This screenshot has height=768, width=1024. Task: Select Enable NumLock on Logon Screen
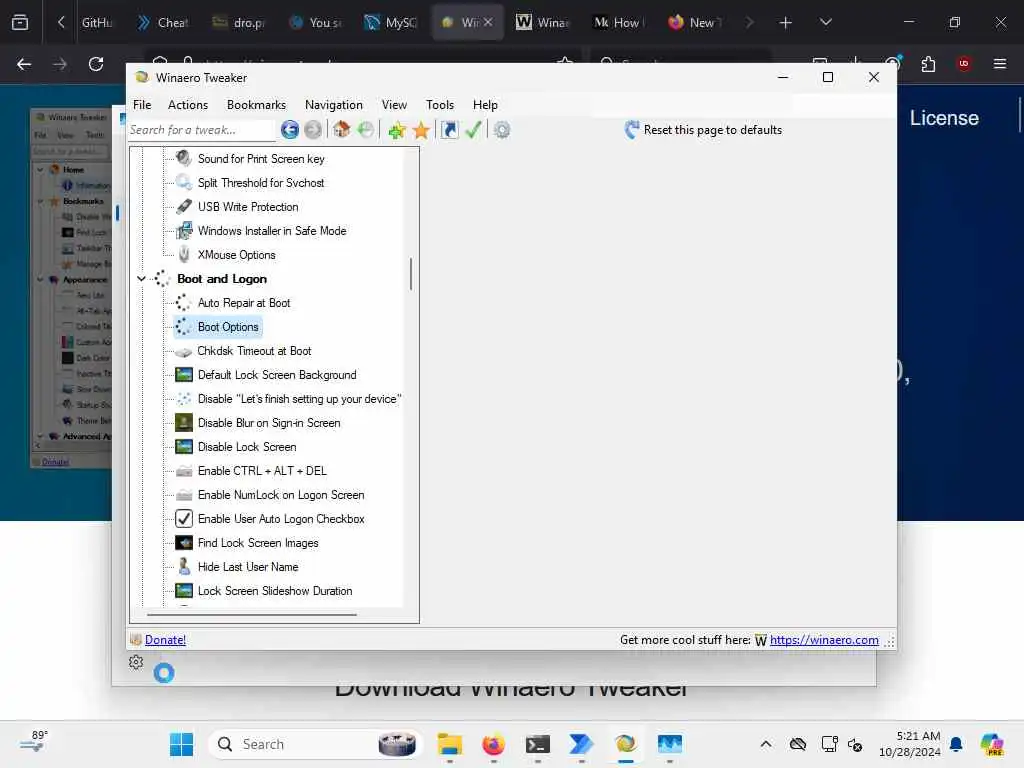281,495
